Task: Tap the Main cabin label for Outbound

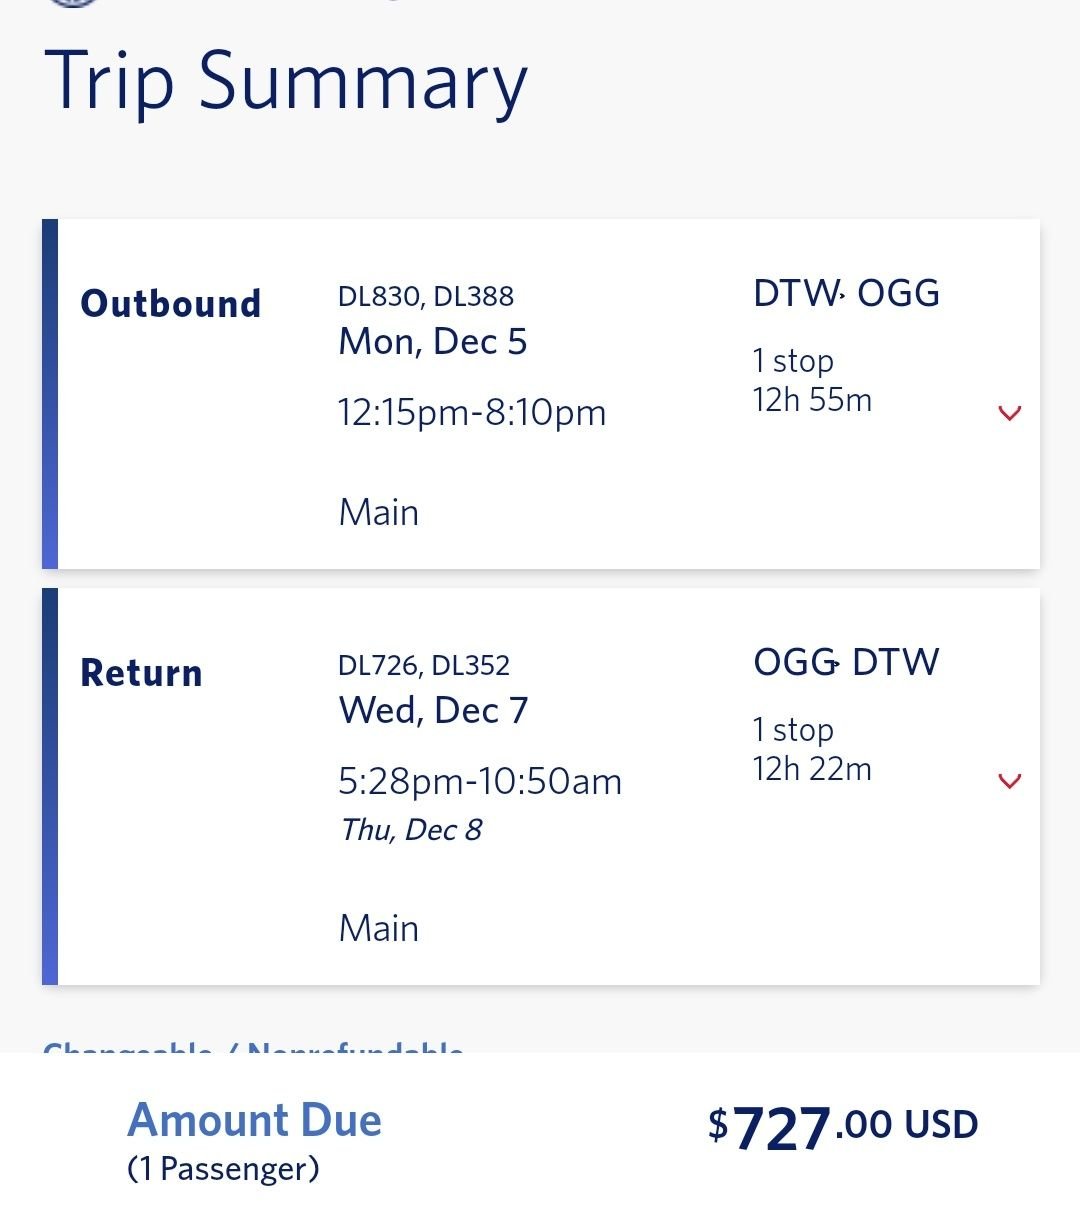Action: click(379, 513)
